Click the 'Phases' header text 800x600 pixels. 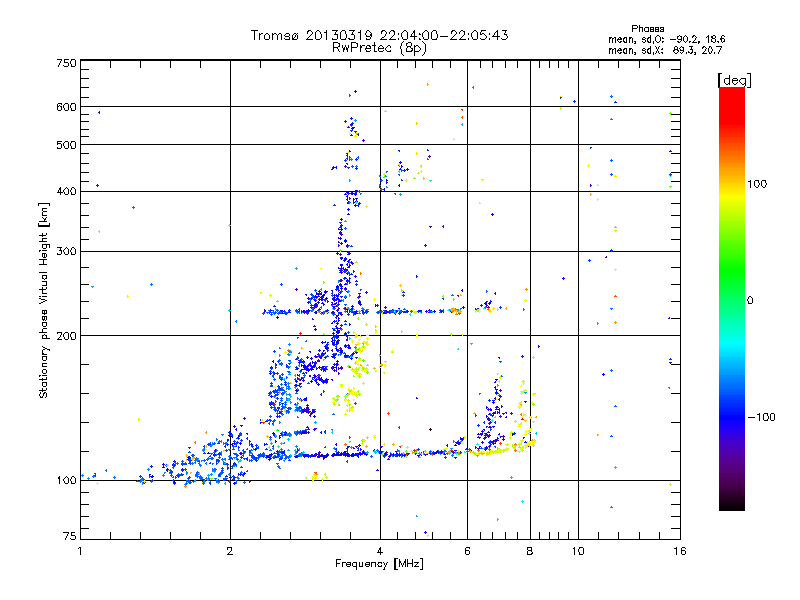click(x=647, y=29)
